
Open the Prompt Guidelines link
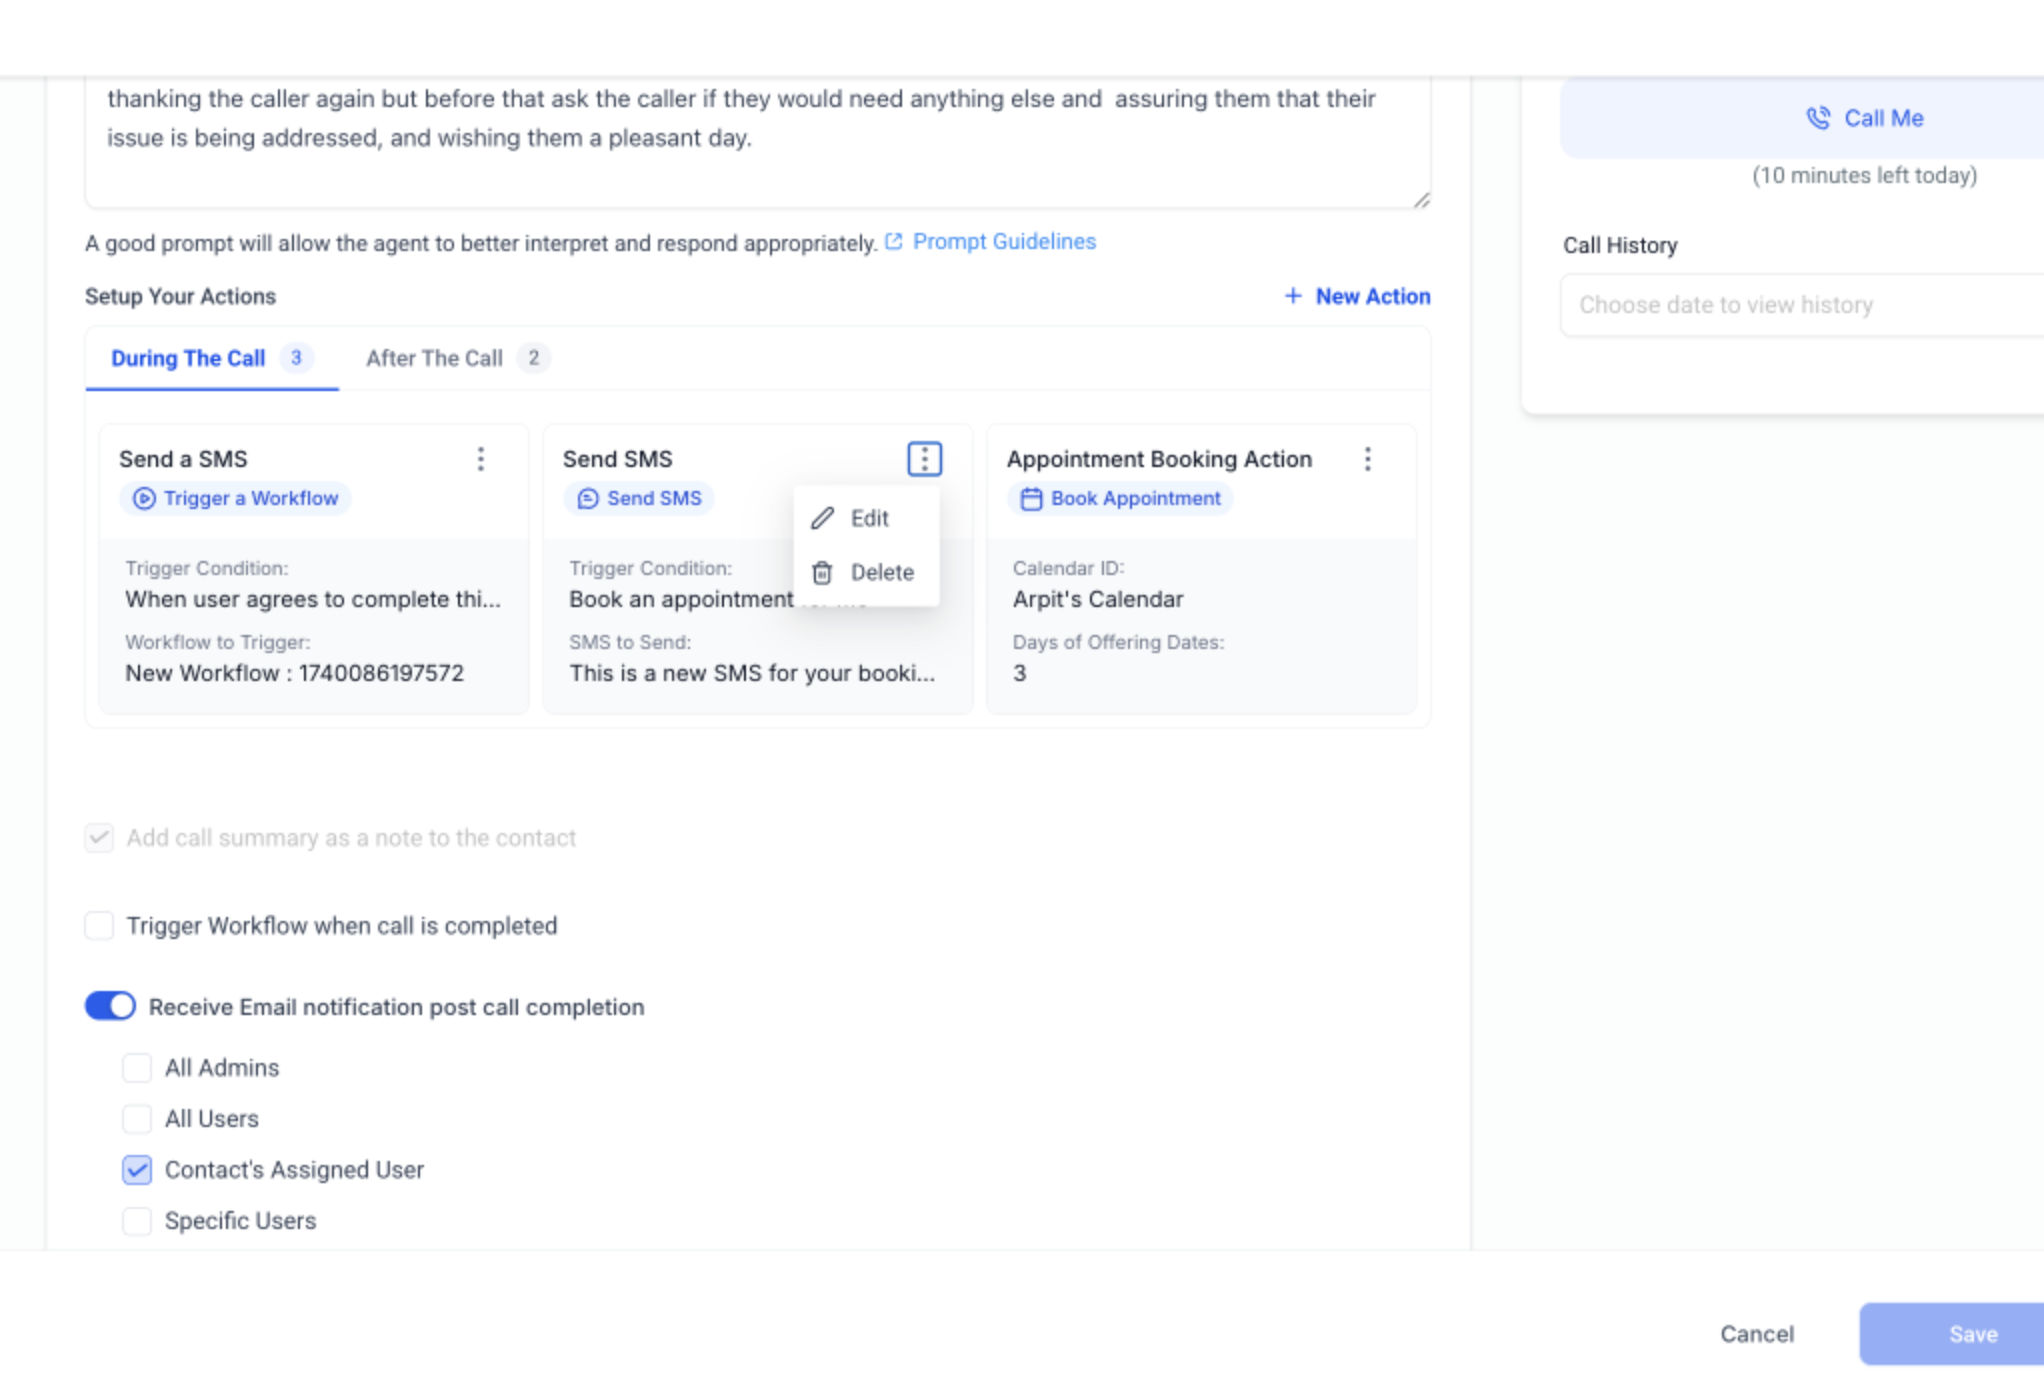pos(1004,242)
